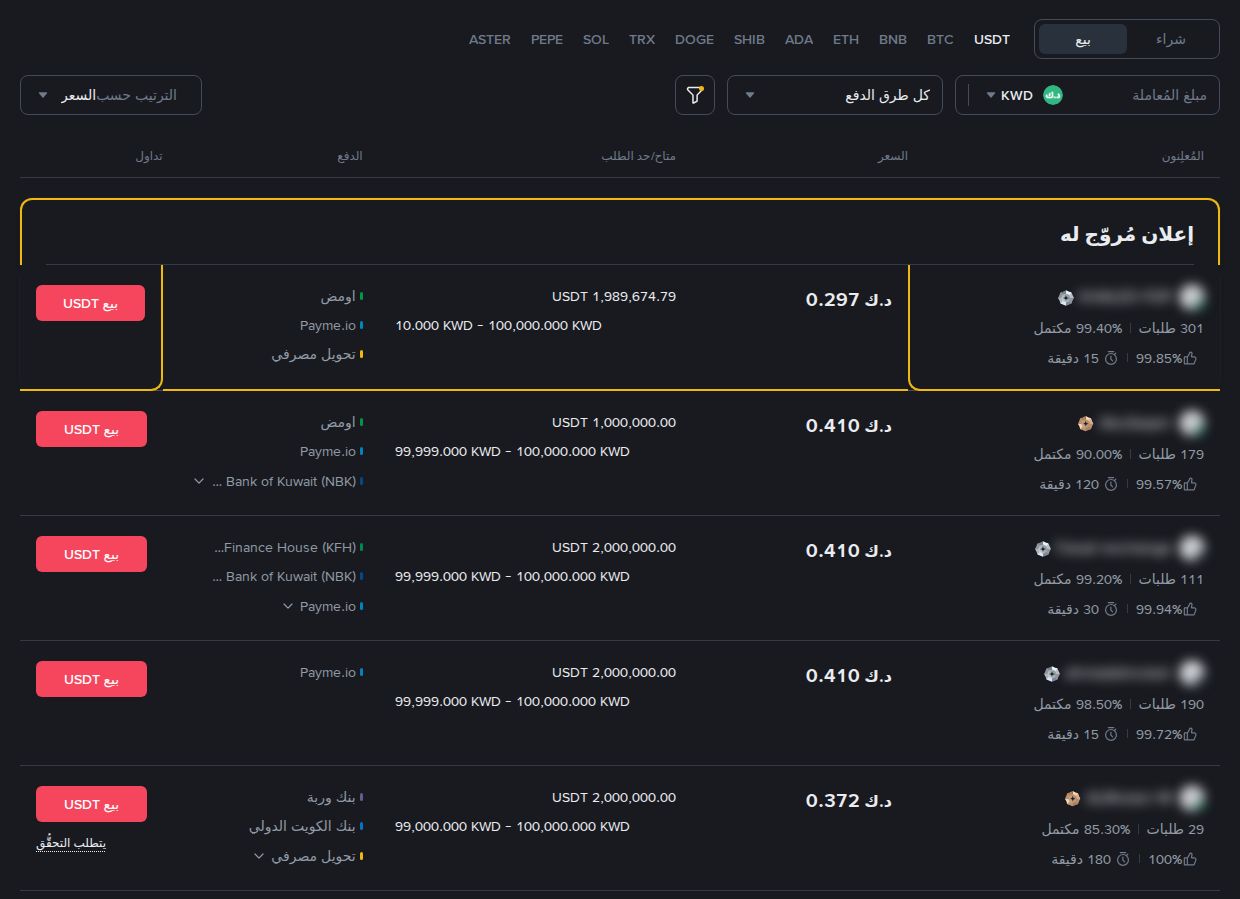Switch to the بيع (sell) toggle
The width and height of the screenshot is (1240, 899).
click(x=1083, y=39)
